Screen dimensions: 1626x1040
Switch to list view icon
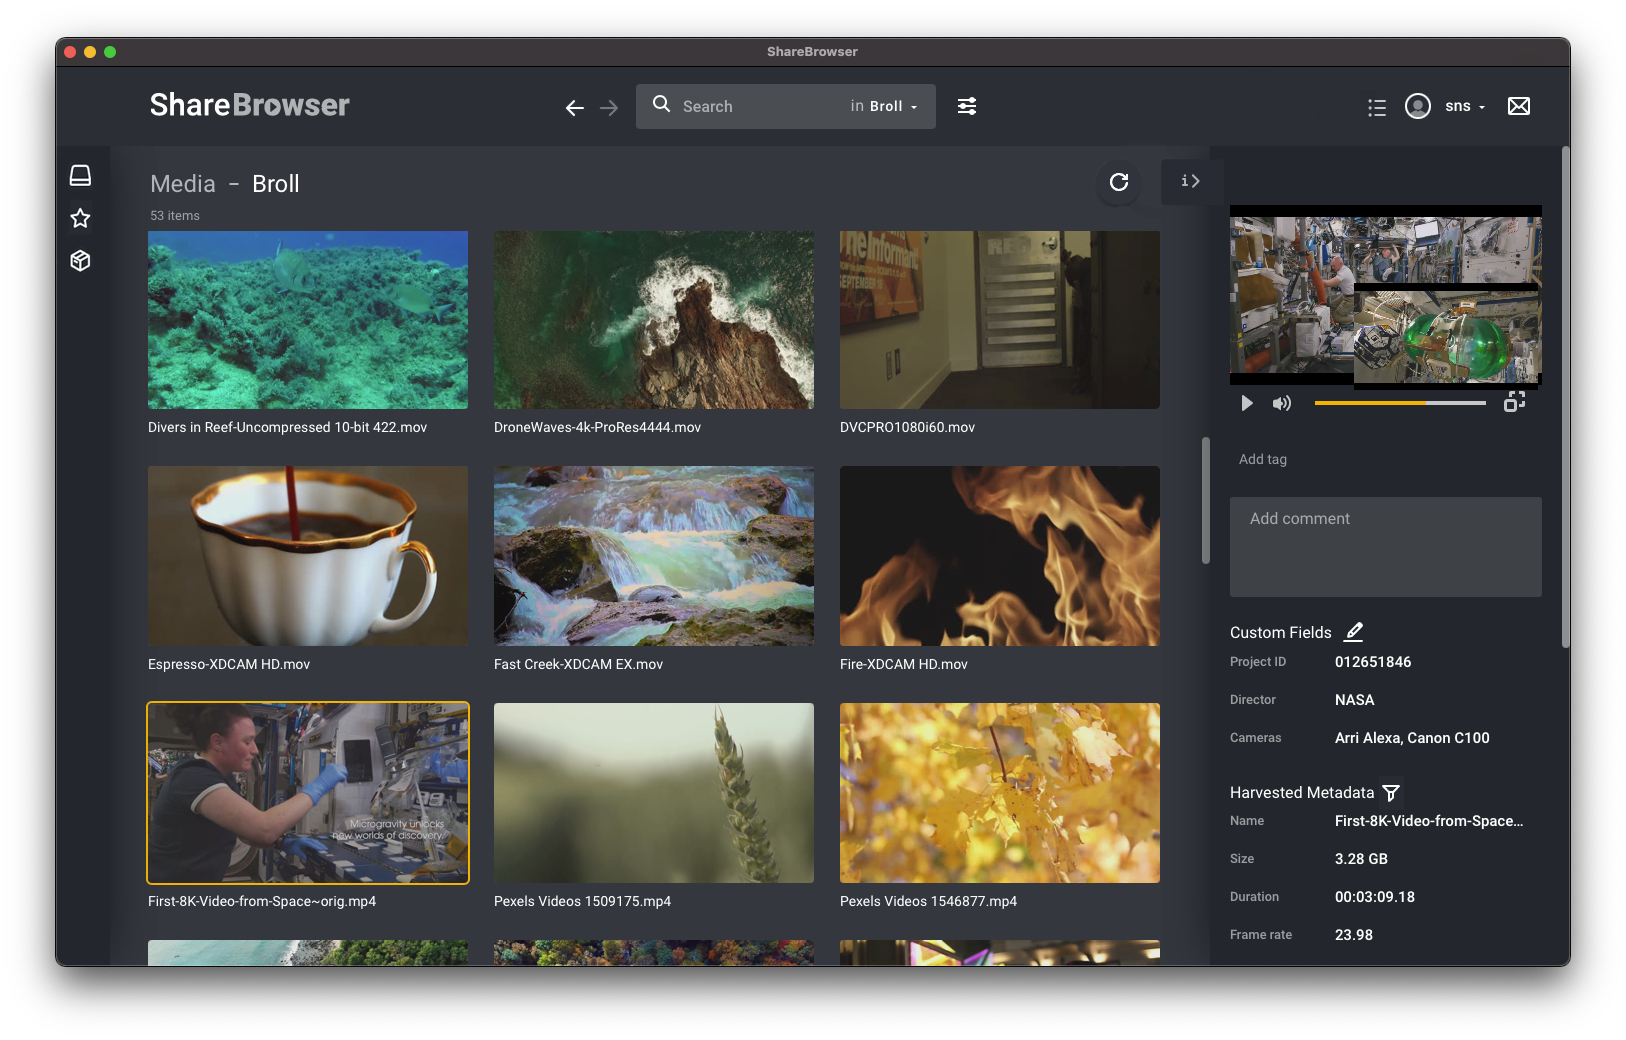pyautogui.click(x=1377, y=107)
